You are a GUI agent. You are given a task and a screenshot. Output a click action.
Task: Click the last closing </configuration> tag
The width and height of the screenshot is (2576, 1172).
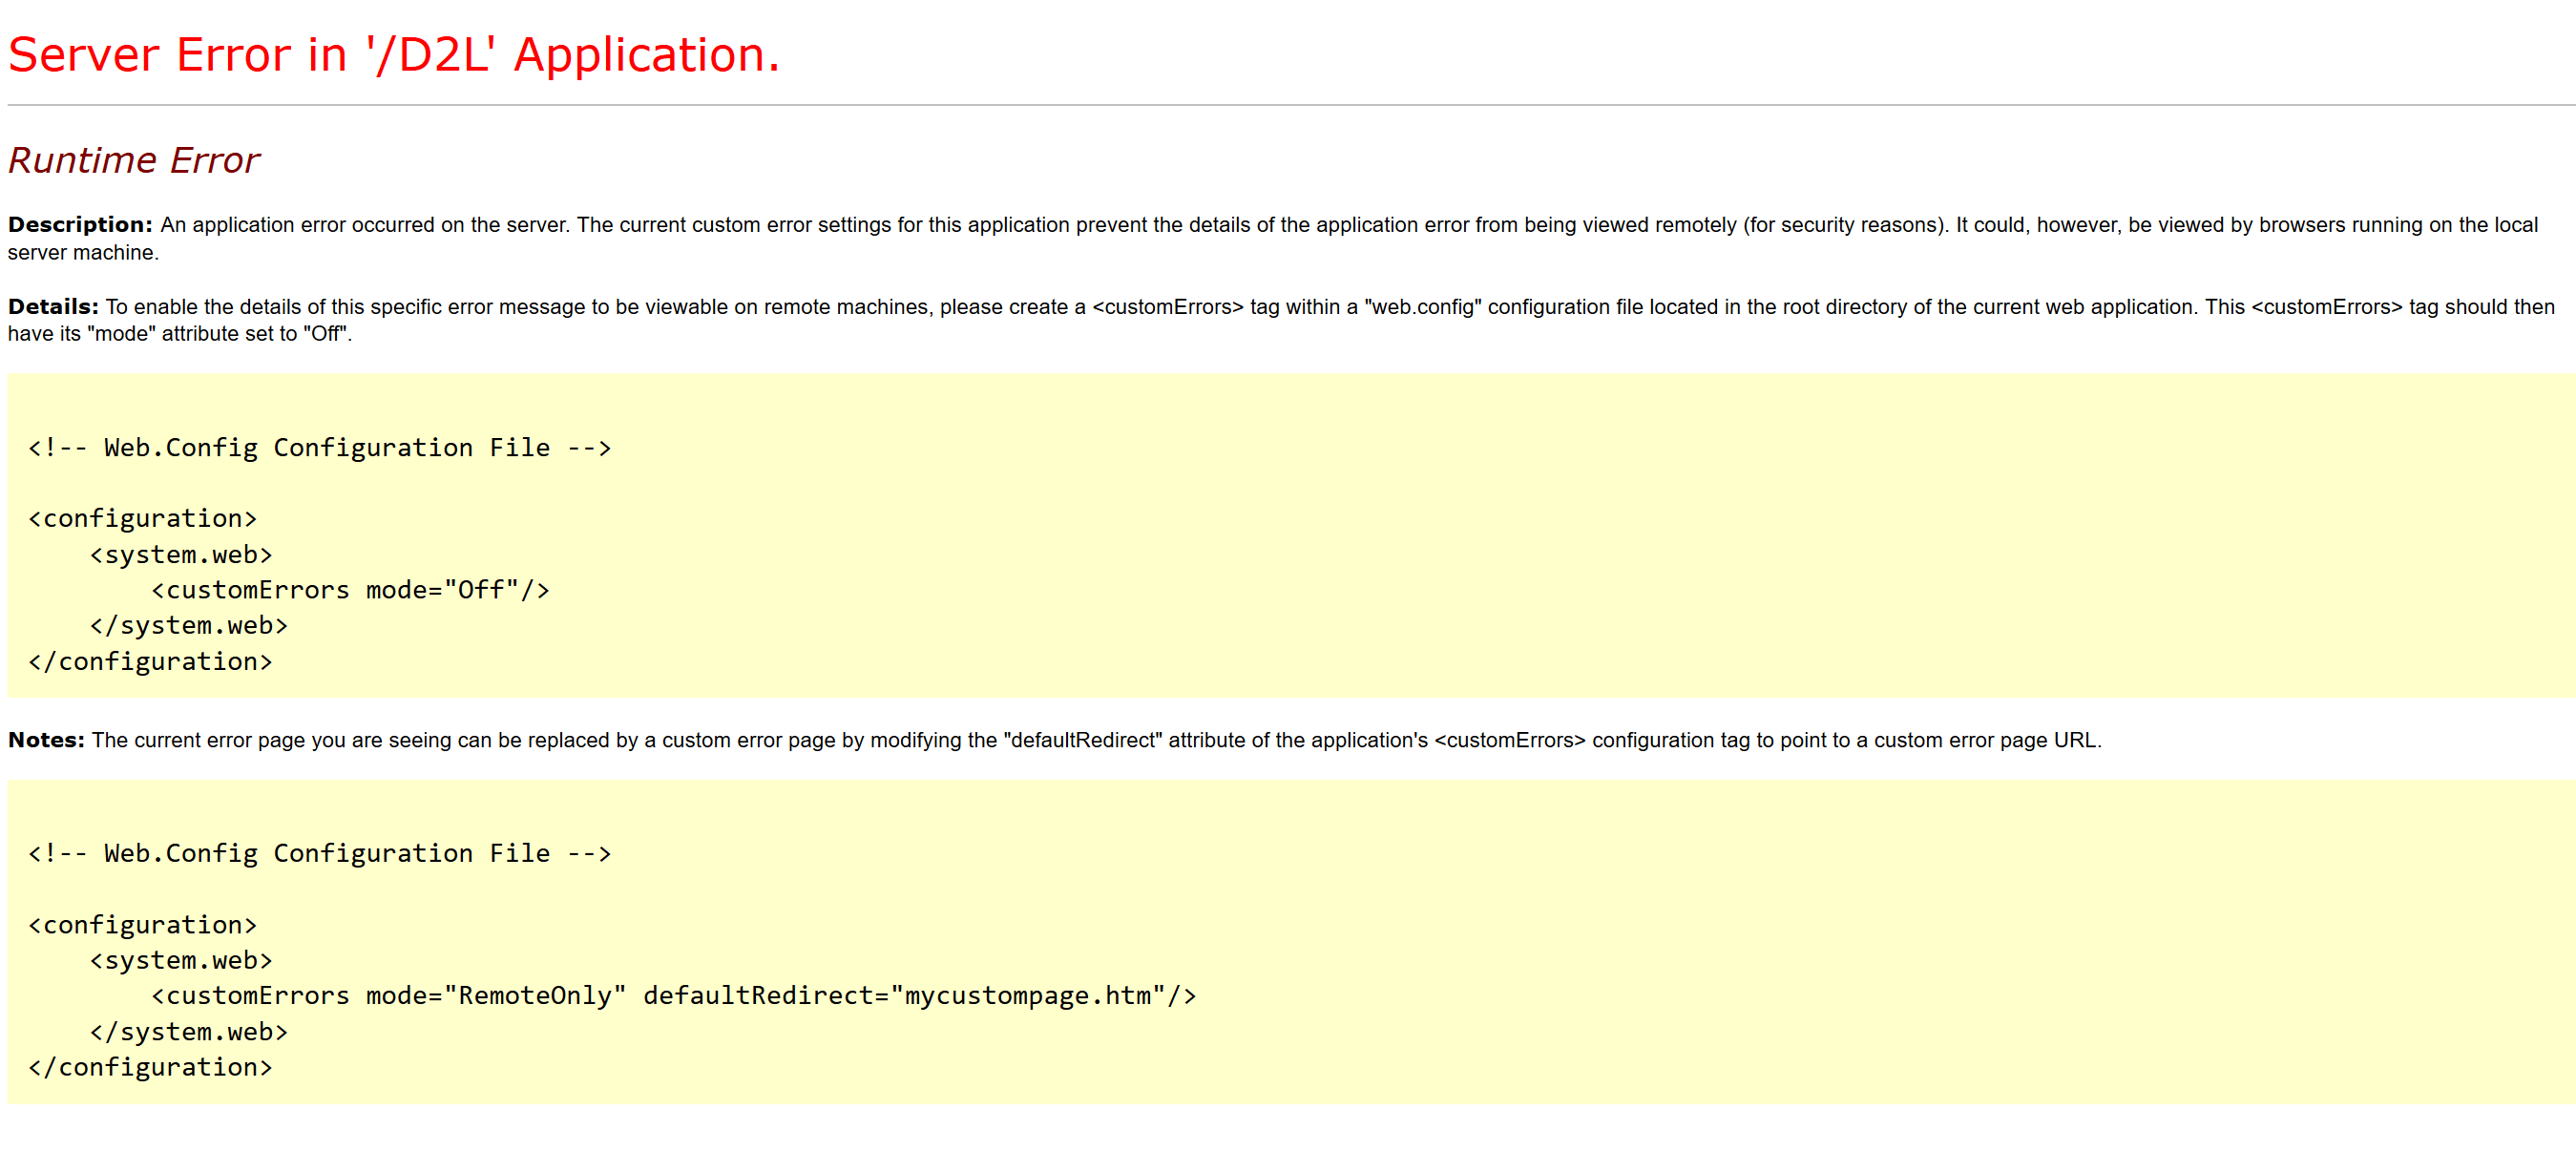pyautogui.click(x=150, y=1067)
